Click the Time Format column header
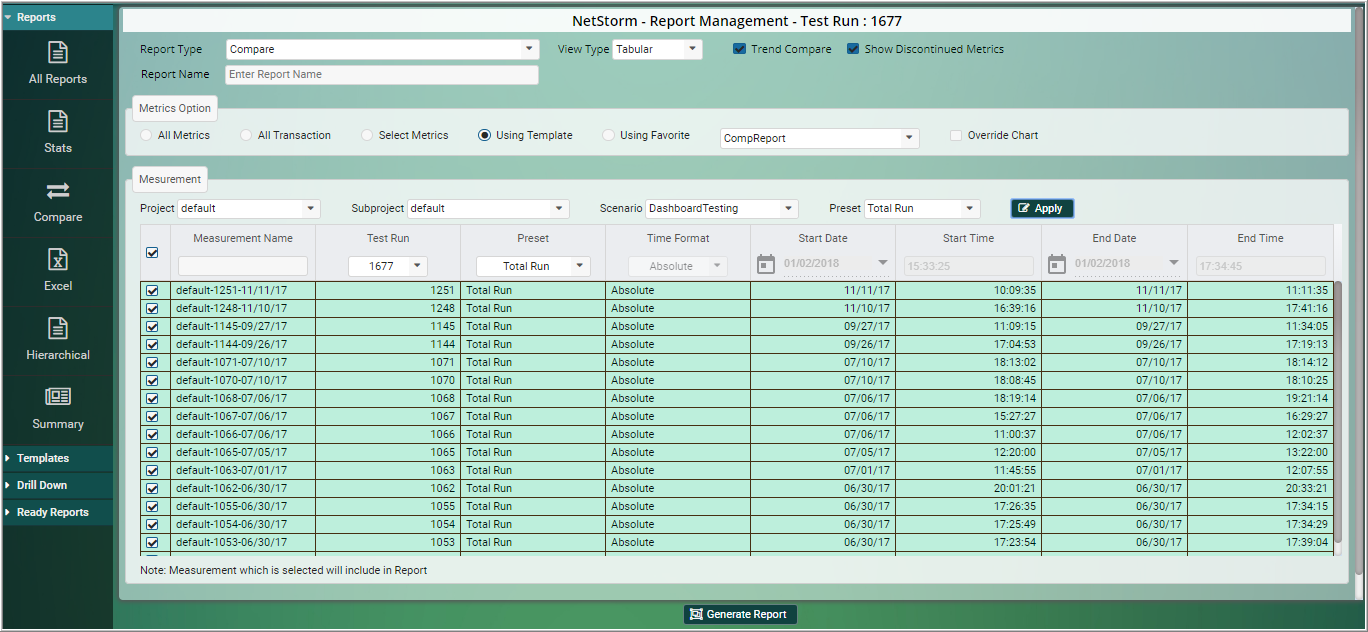 point(678,238)
